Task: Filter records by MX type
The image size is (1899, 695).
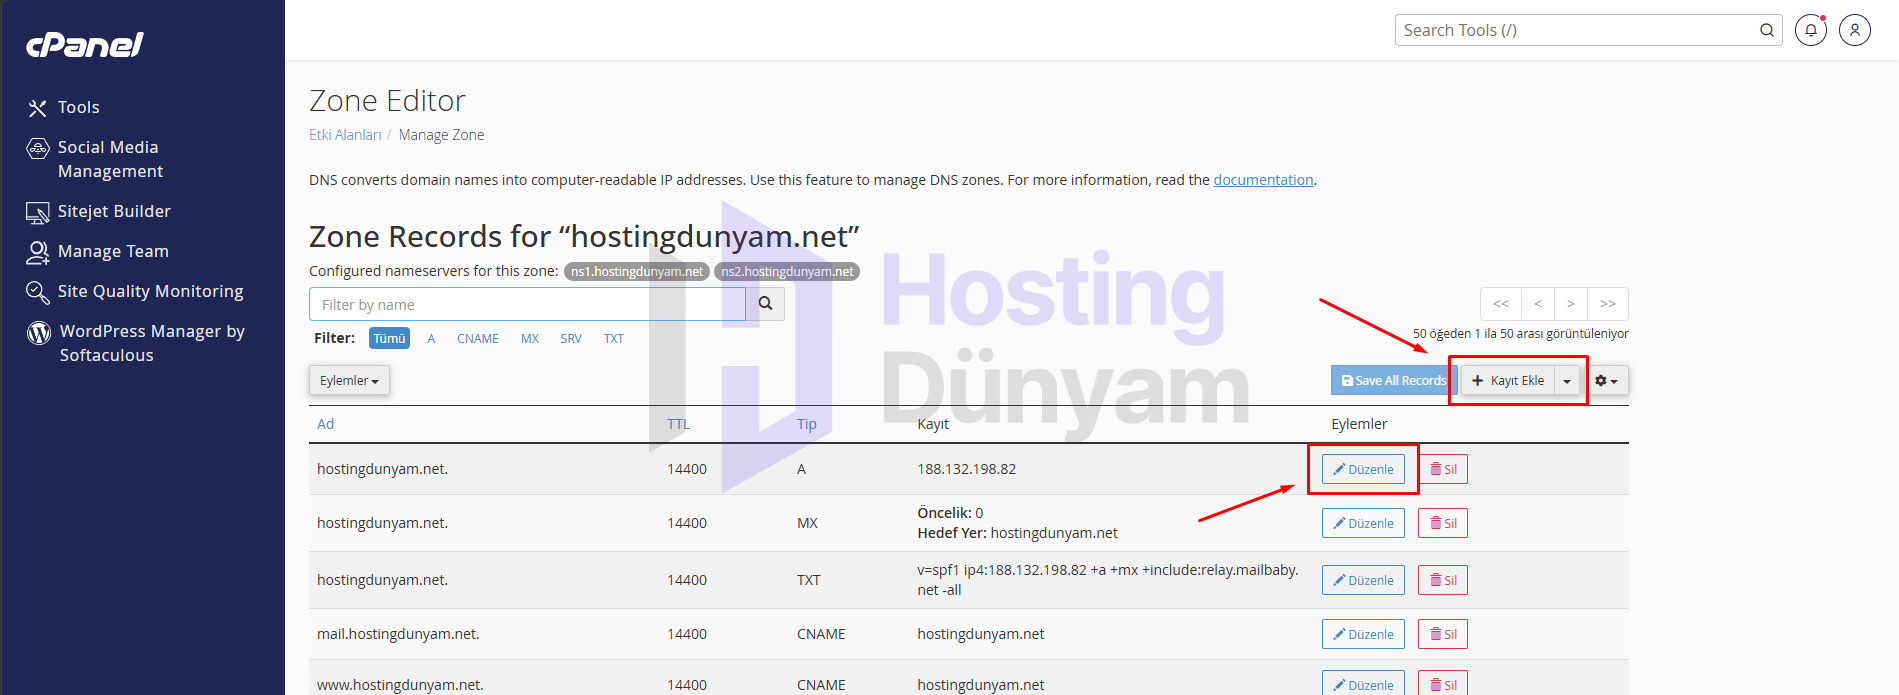Action: [530, 339]
